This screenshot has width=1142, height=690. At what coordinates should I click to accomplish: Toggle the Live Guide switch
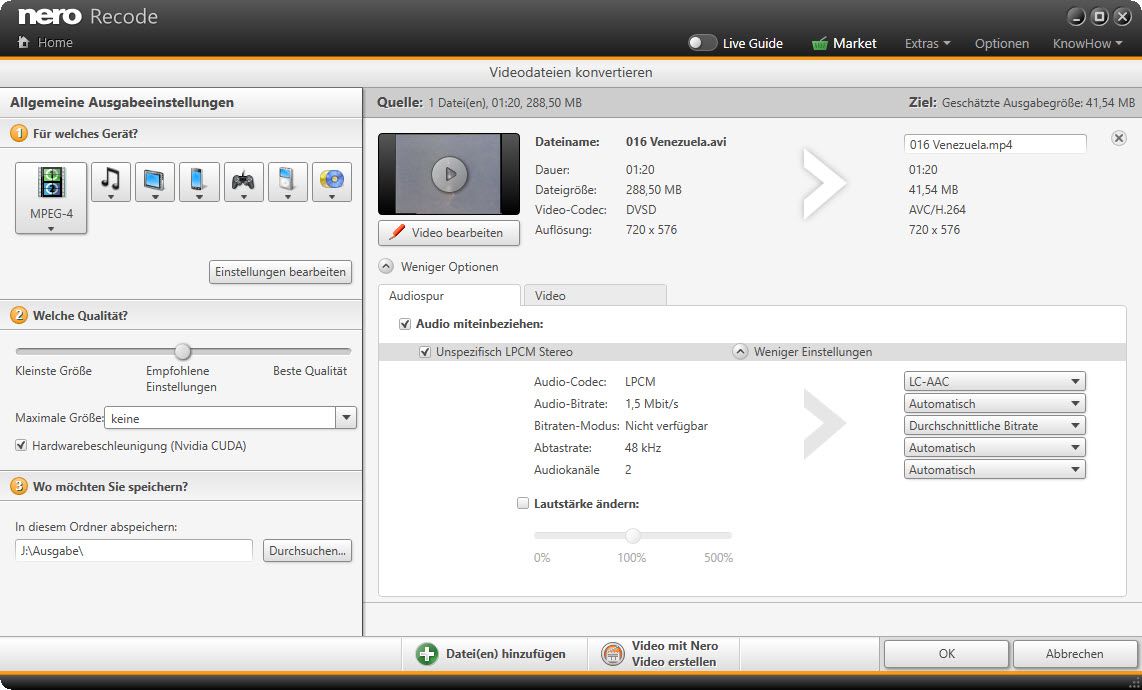tap(703, 43)
